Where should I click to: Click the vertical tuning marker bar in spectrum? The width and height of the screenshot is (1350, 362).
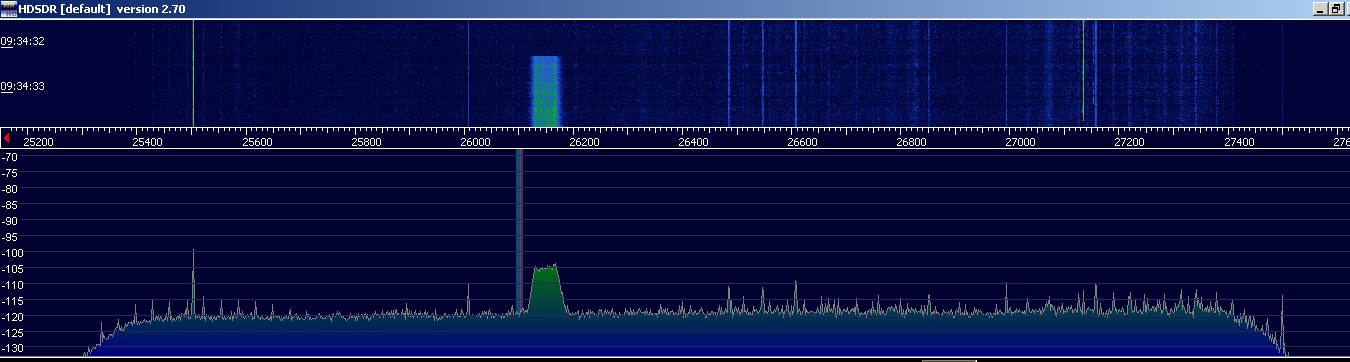(519, 230)
